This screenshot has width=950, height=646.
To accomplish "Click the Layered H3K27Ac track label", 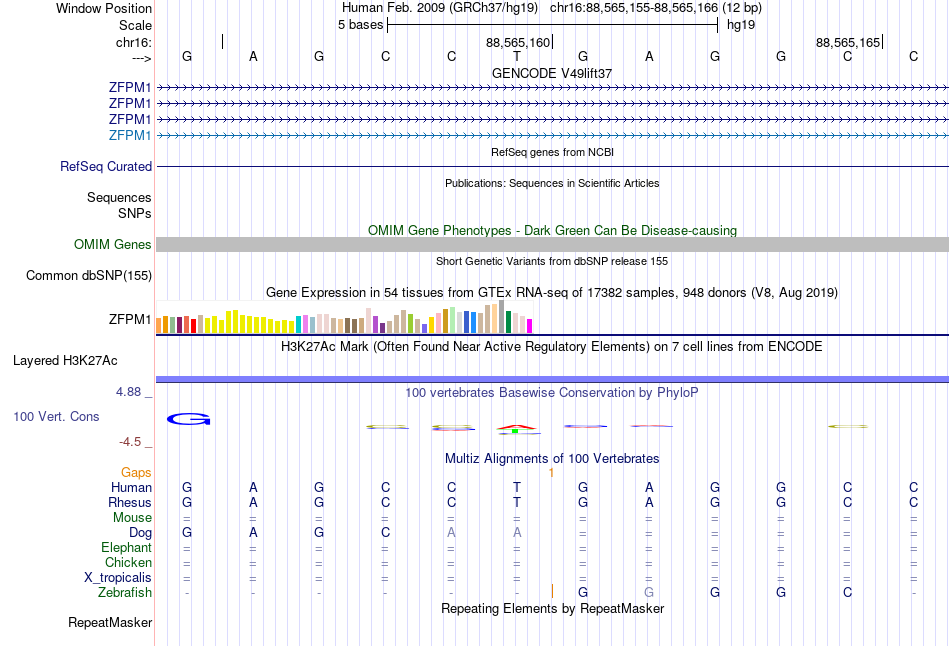I will (65, 361).
